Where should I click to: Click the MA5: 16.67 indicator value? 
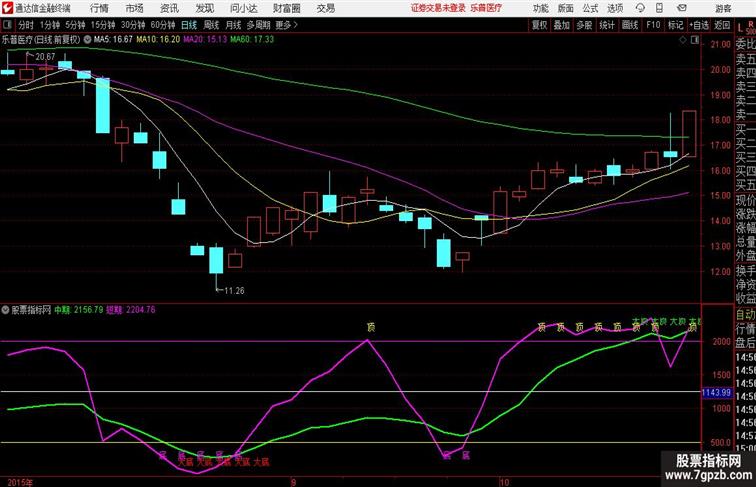pyautogui.click(x=113, y=40)
